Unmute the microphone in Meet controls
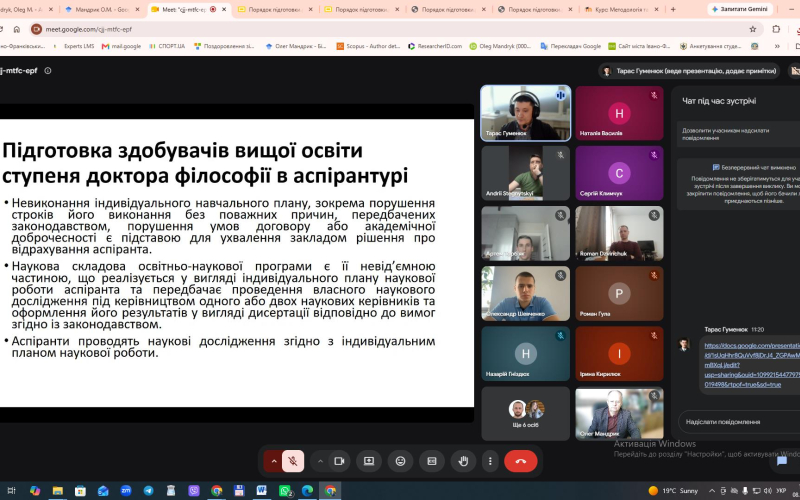Screen dimensions: 800x500 click(293, 461)
